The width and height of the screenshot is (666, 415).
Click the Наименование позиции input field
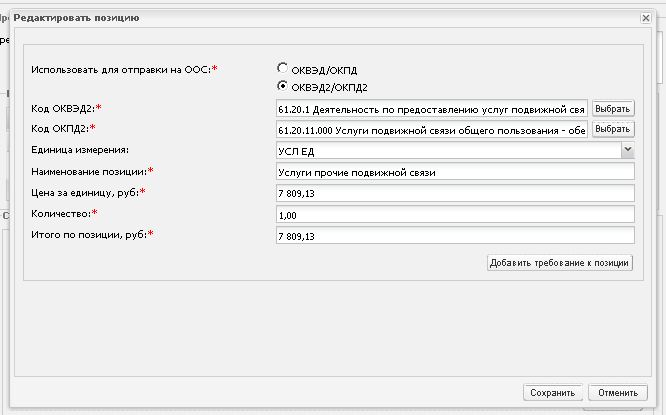pos(455,172)
